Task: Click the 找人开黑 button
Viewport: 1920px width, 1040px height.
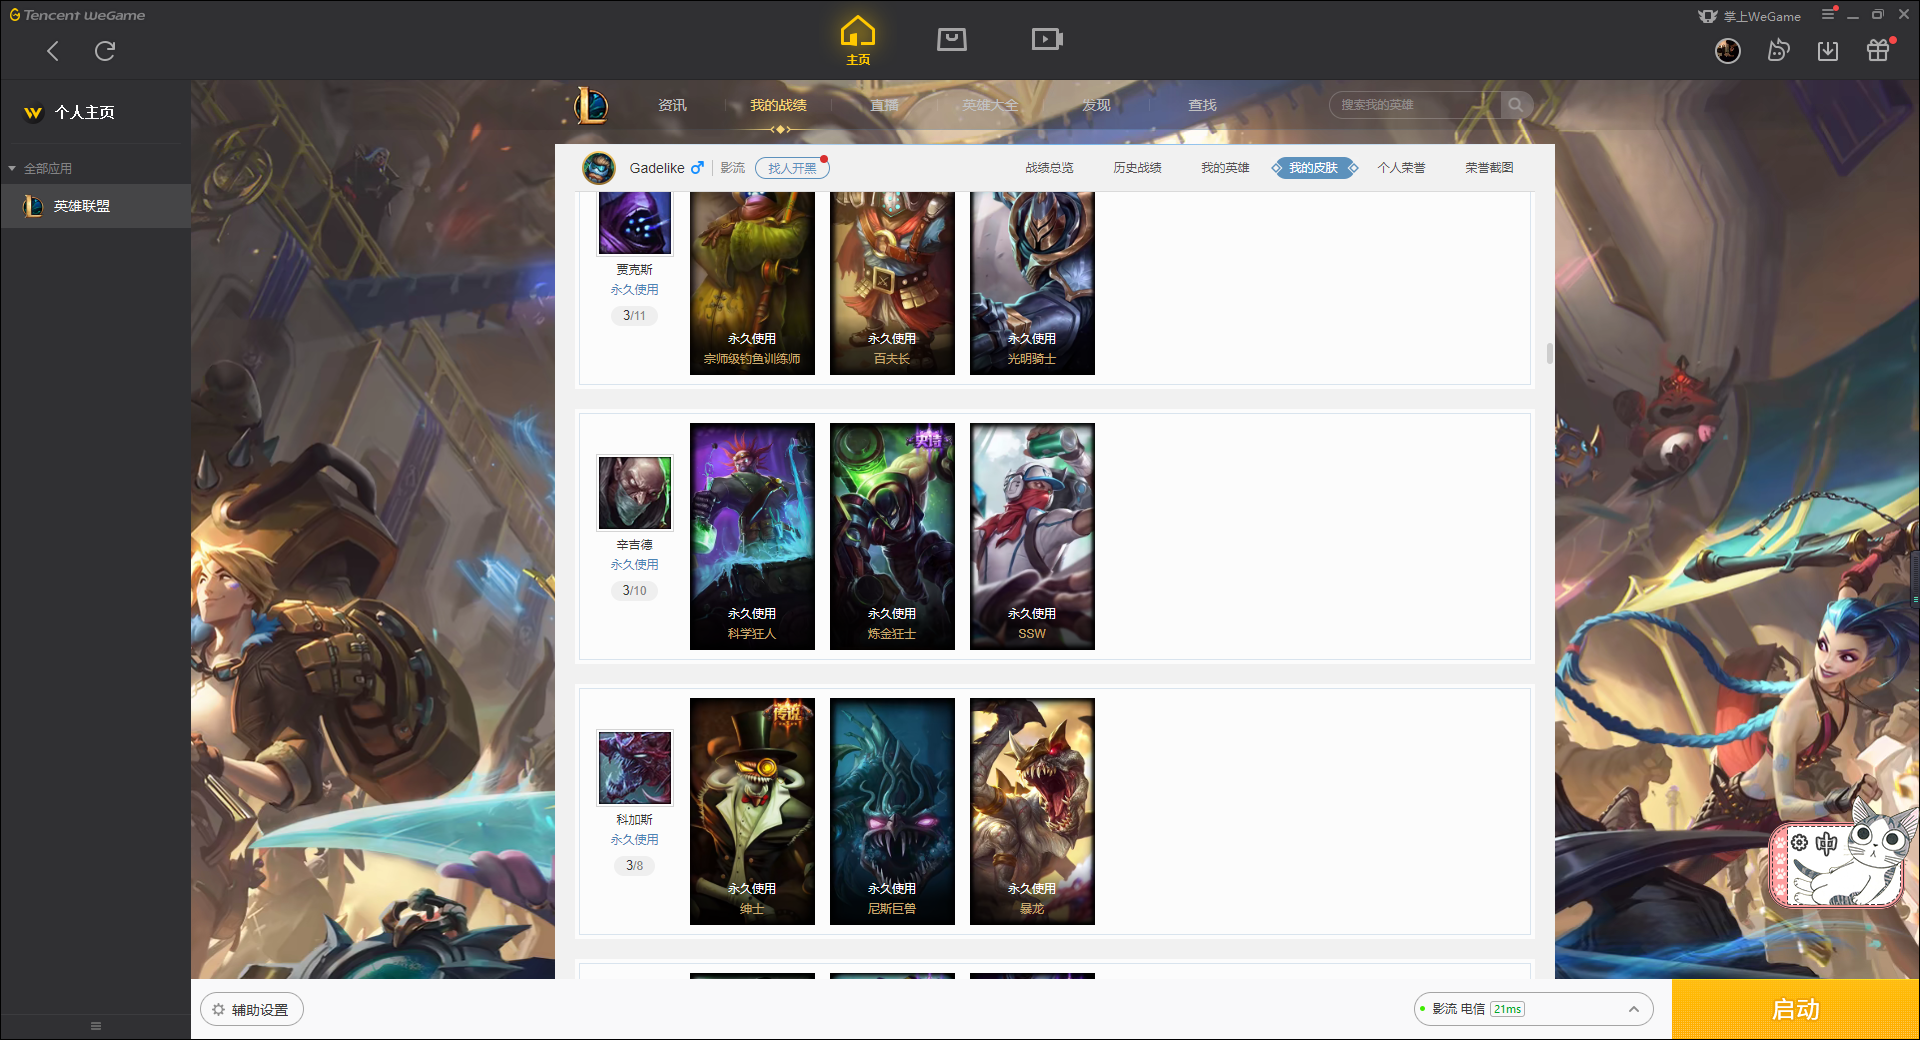Action: click(x=792, y=168)
